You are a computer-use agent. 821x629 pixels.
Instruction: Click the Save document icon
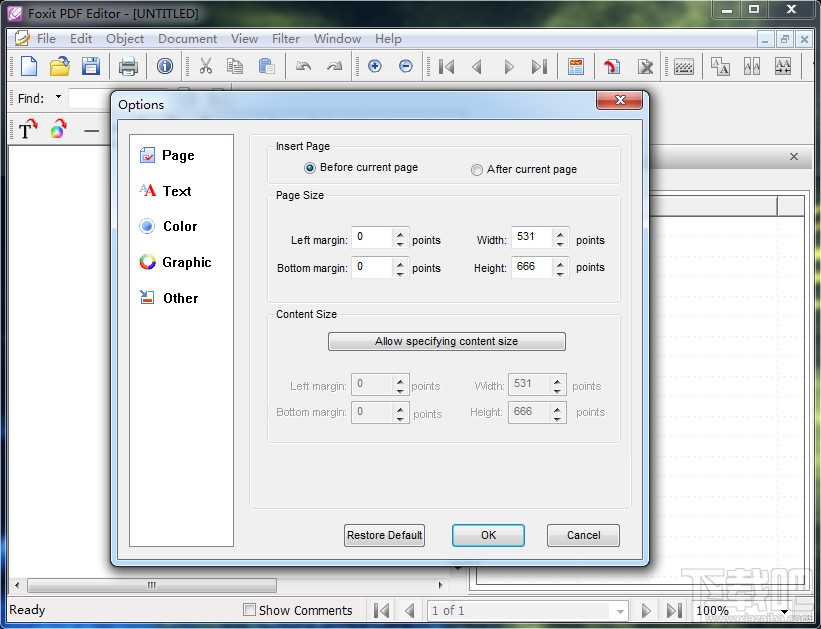coord(91,66)
